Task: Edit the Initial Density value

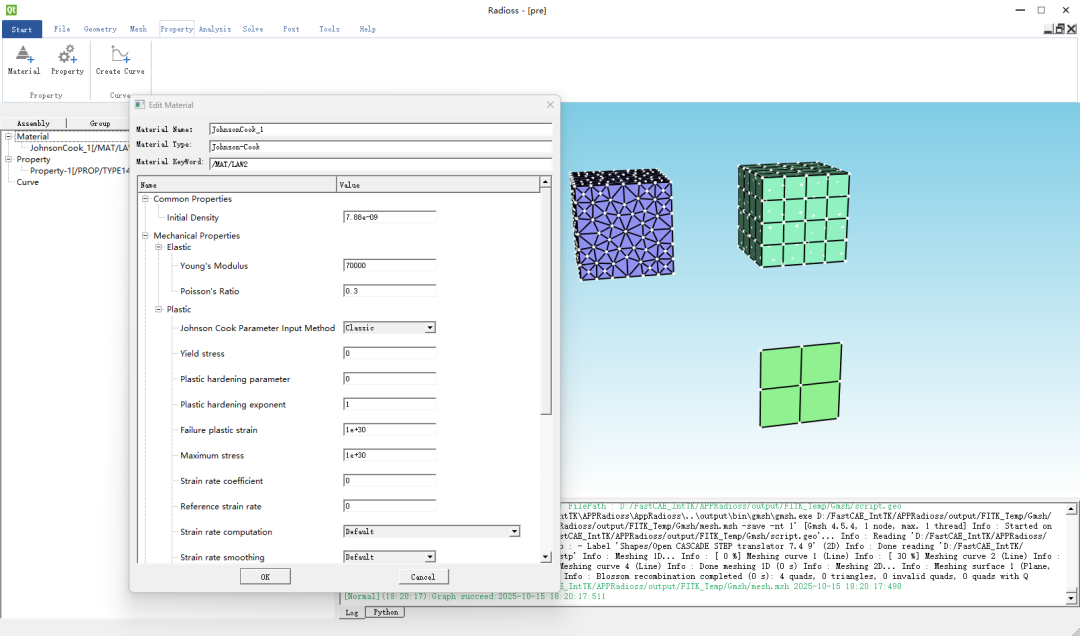Action: [389, 217]
